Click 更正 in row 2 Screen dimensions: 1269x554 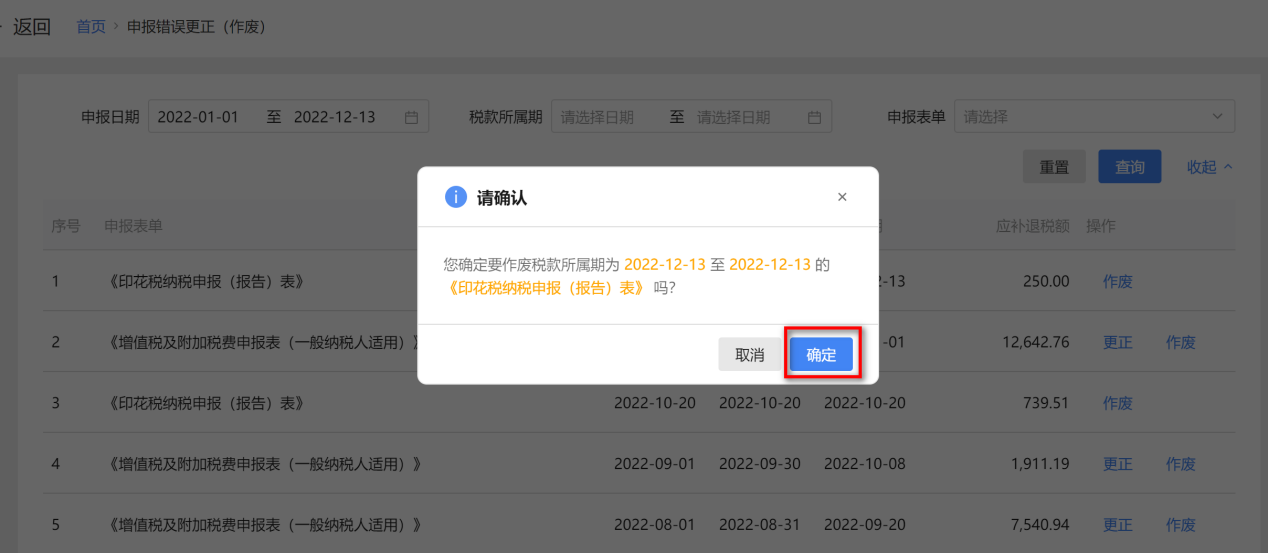coord(1117,342)
